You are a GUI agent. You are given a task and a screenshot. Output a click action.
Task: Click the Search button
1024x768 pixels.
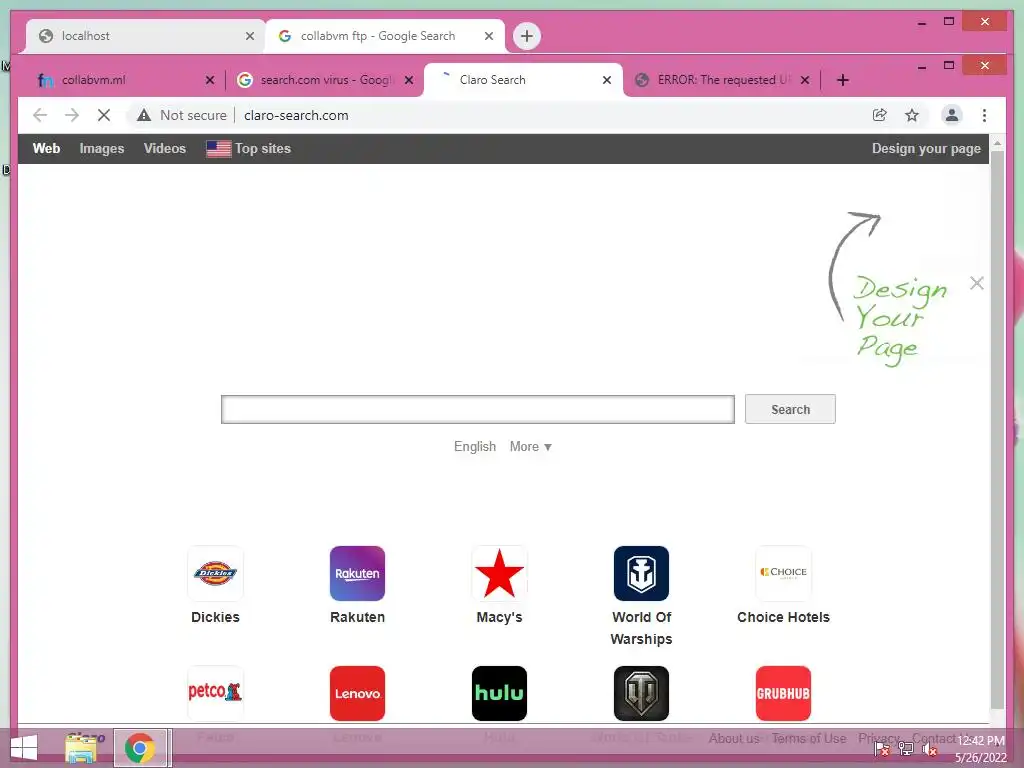pyautogui.click(x=790, y=409)
